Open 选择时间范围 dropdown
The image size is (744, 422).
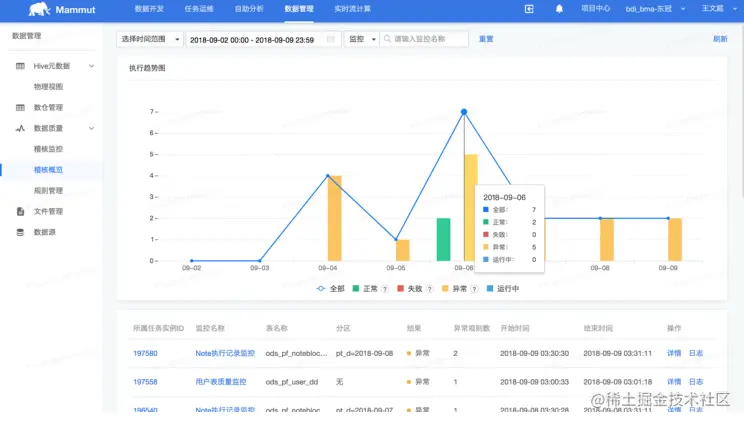pyautogui.click(x=149, y=39)
